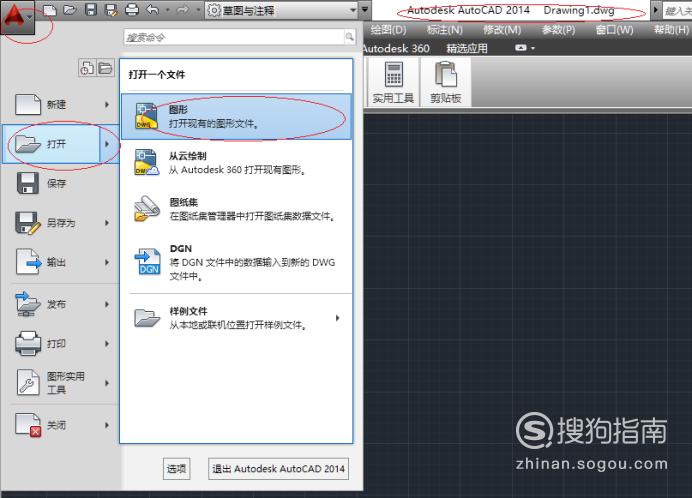Expand the 打印 submenu arrow
The width and height of the screenshot is (692, 498).
coord(107,343)
